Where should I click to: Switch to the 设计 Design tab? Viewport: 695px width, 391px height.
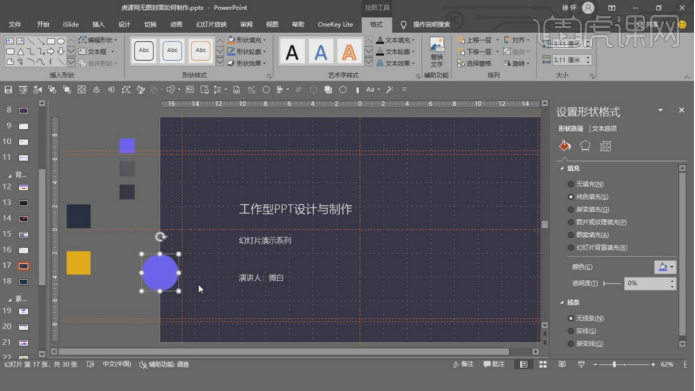click(124, 24)
